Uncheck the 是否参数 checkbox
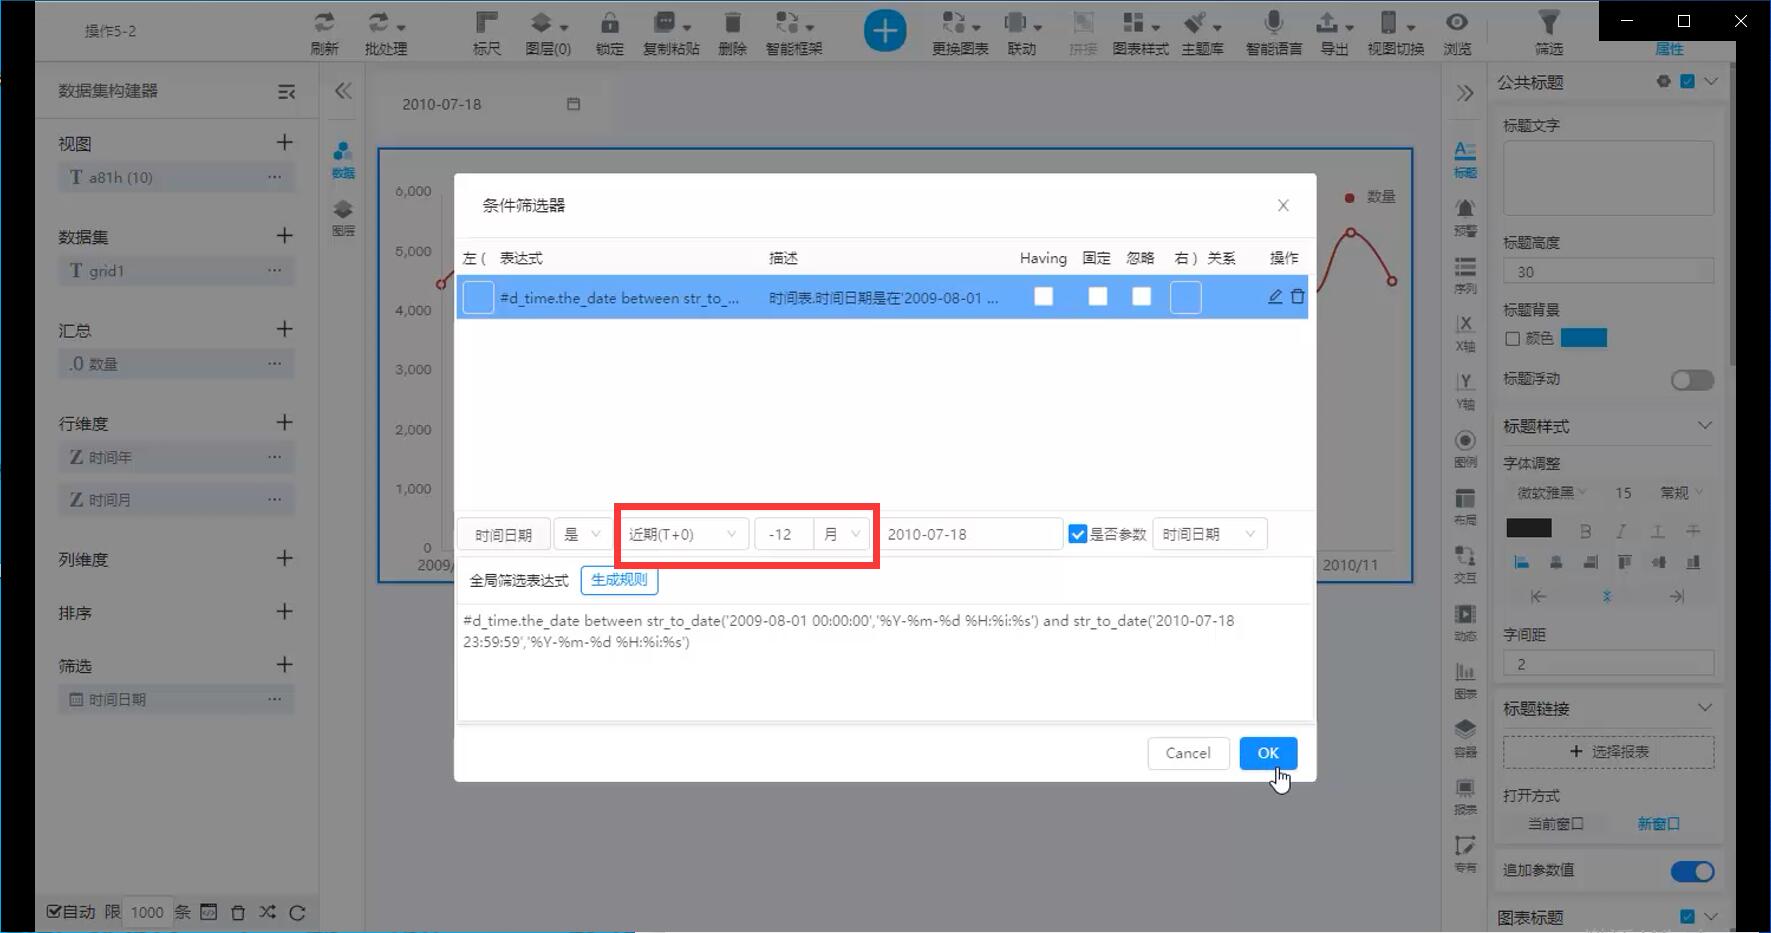Image resolution: width=1771 pixels, height=933 pixels. [1077, 534]
